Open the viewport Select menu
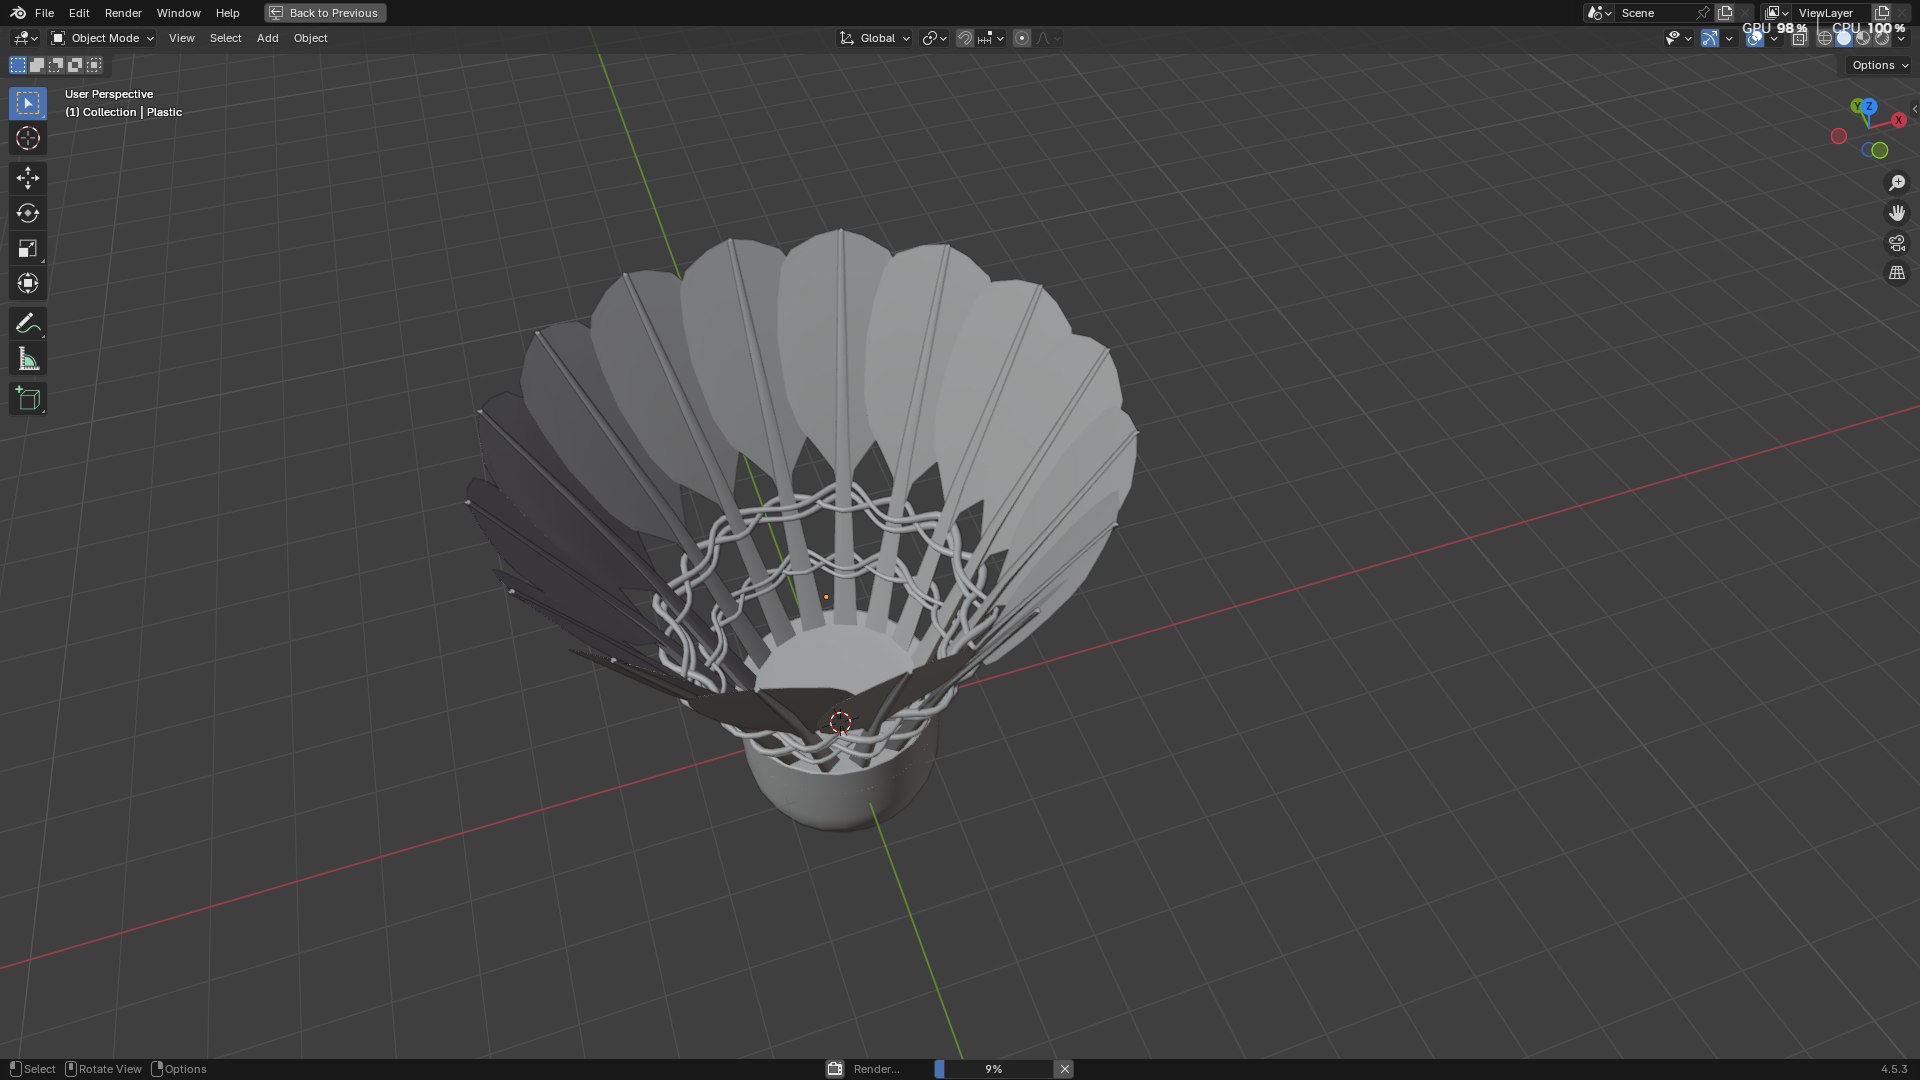 (226, 38)
